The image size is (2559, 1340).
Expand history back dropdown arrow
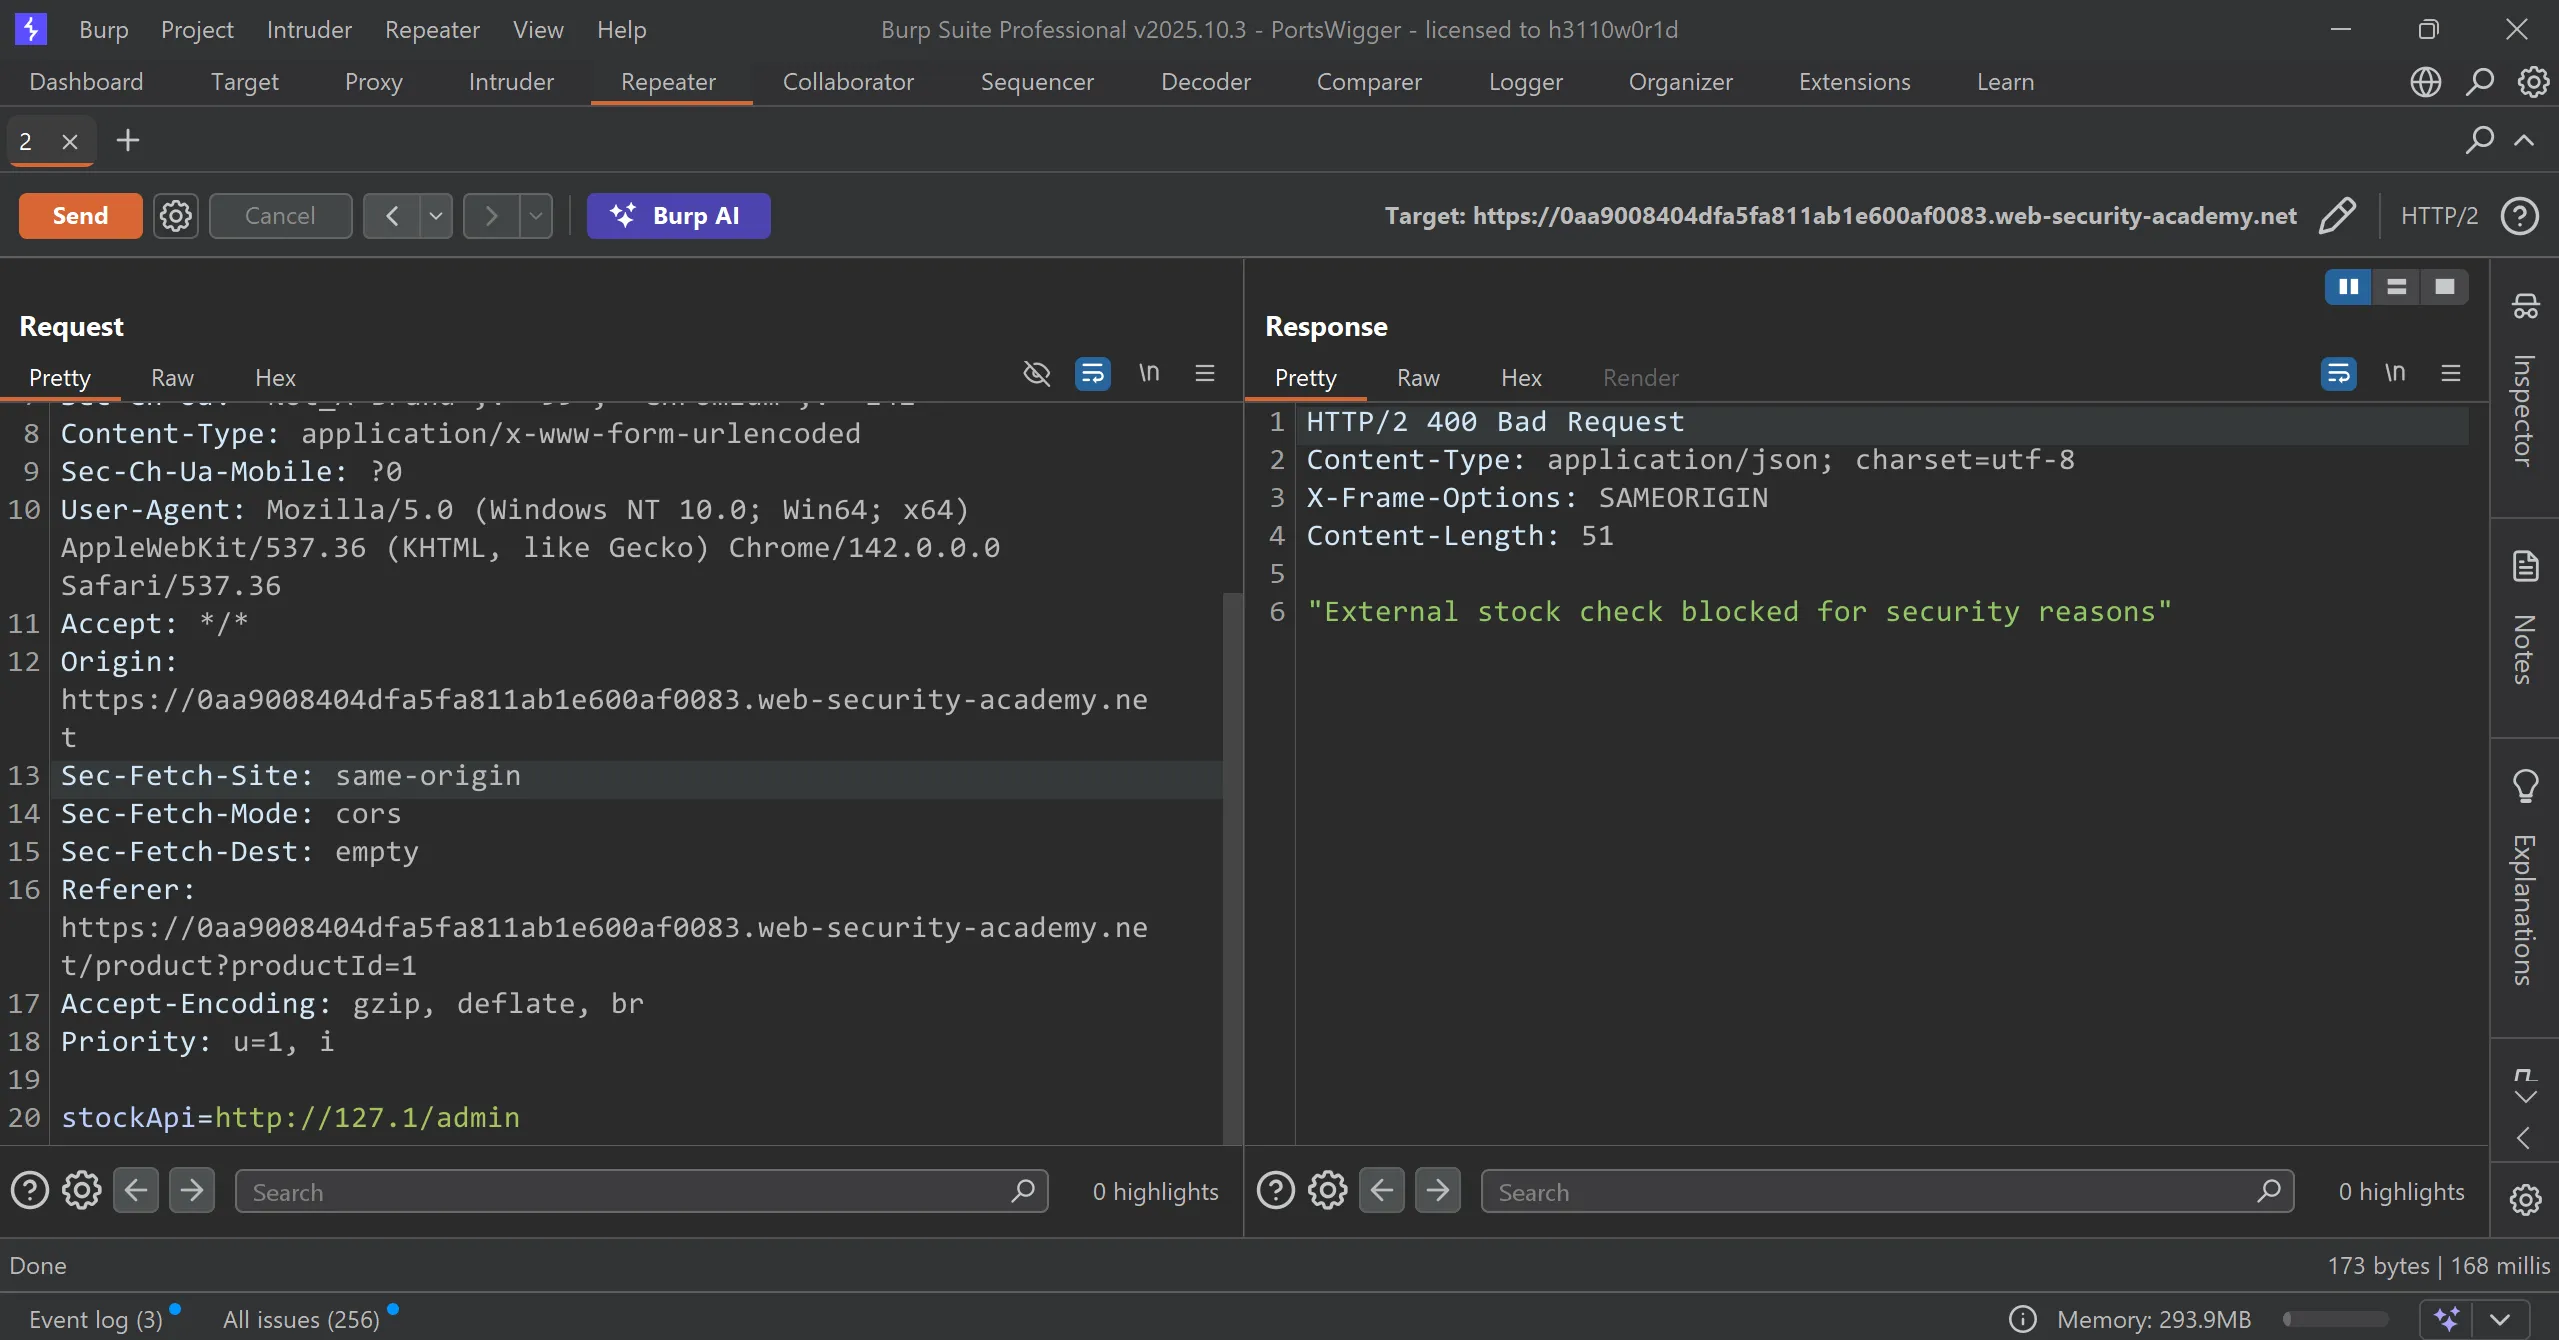pyautogui.click(x=436, y=215)
